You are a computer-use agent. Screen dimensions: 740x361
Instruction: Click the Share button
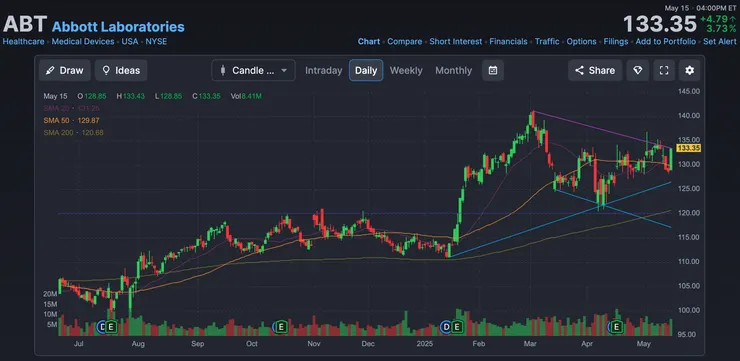595,70
